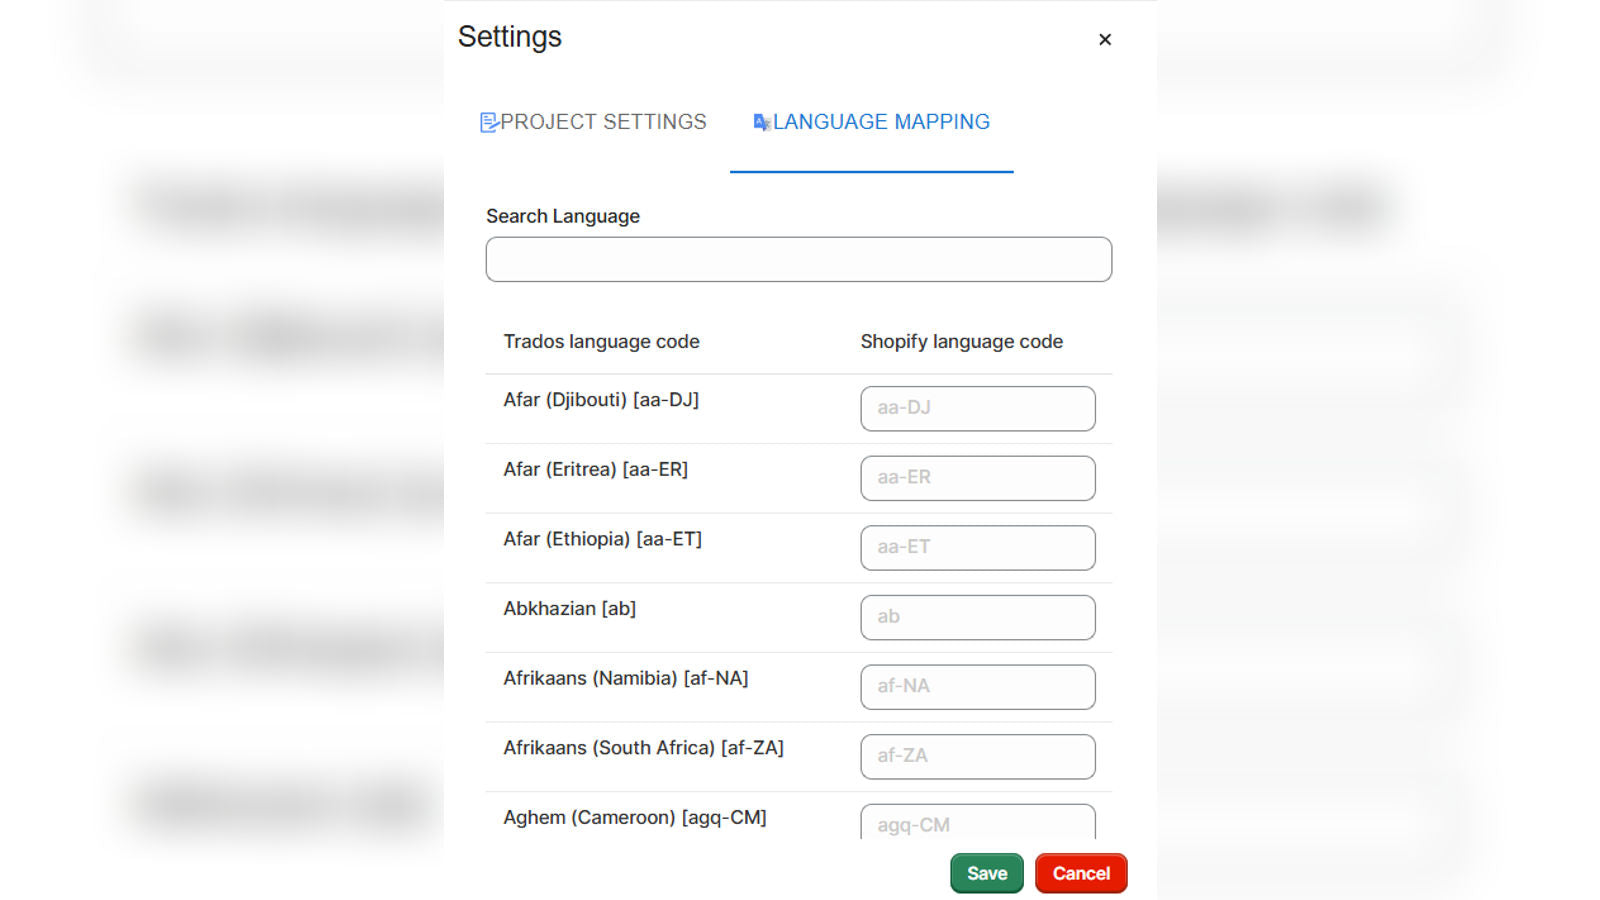Click the Abkhazian ab code field
Screen dimensions: 1600x900
pyautogui.click(x=977, y=617)
